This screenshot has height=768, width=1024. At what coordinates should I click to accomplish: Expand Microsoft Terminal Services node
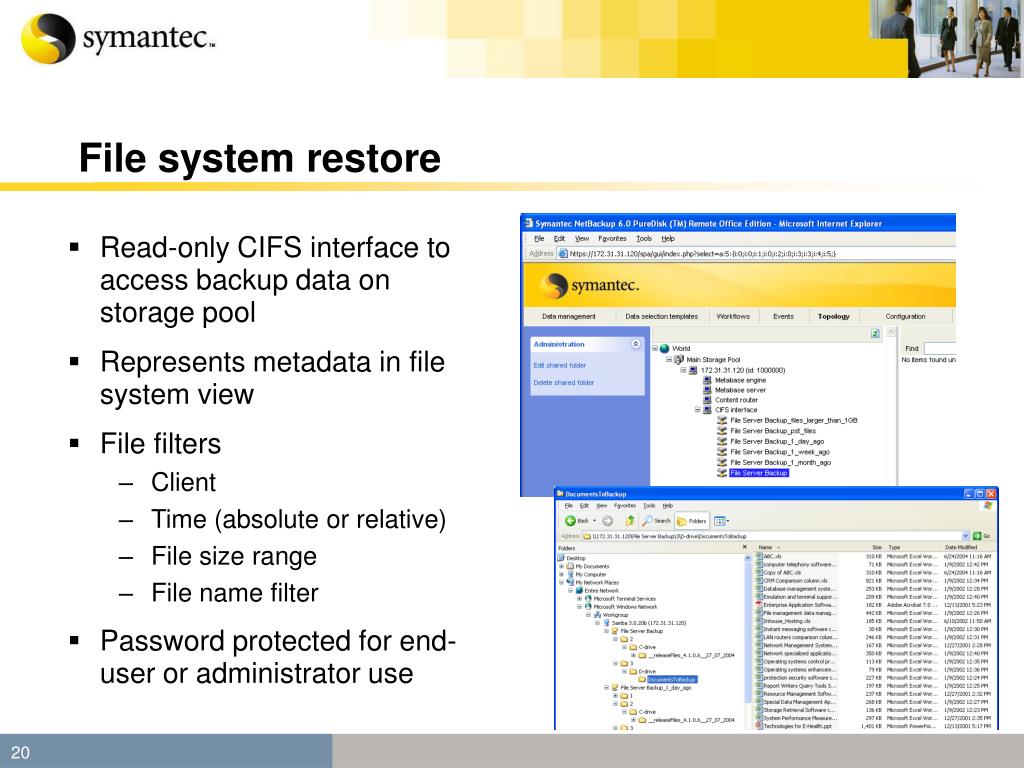(579, 598)
